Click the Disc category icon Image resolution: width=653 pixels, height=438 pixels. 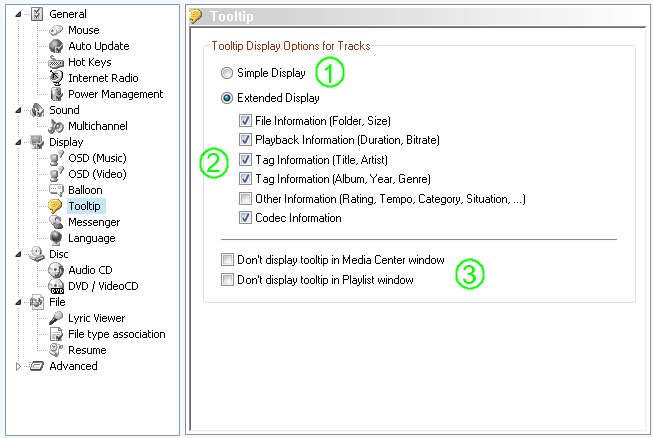pyautogui.click(x=37, y=254)
